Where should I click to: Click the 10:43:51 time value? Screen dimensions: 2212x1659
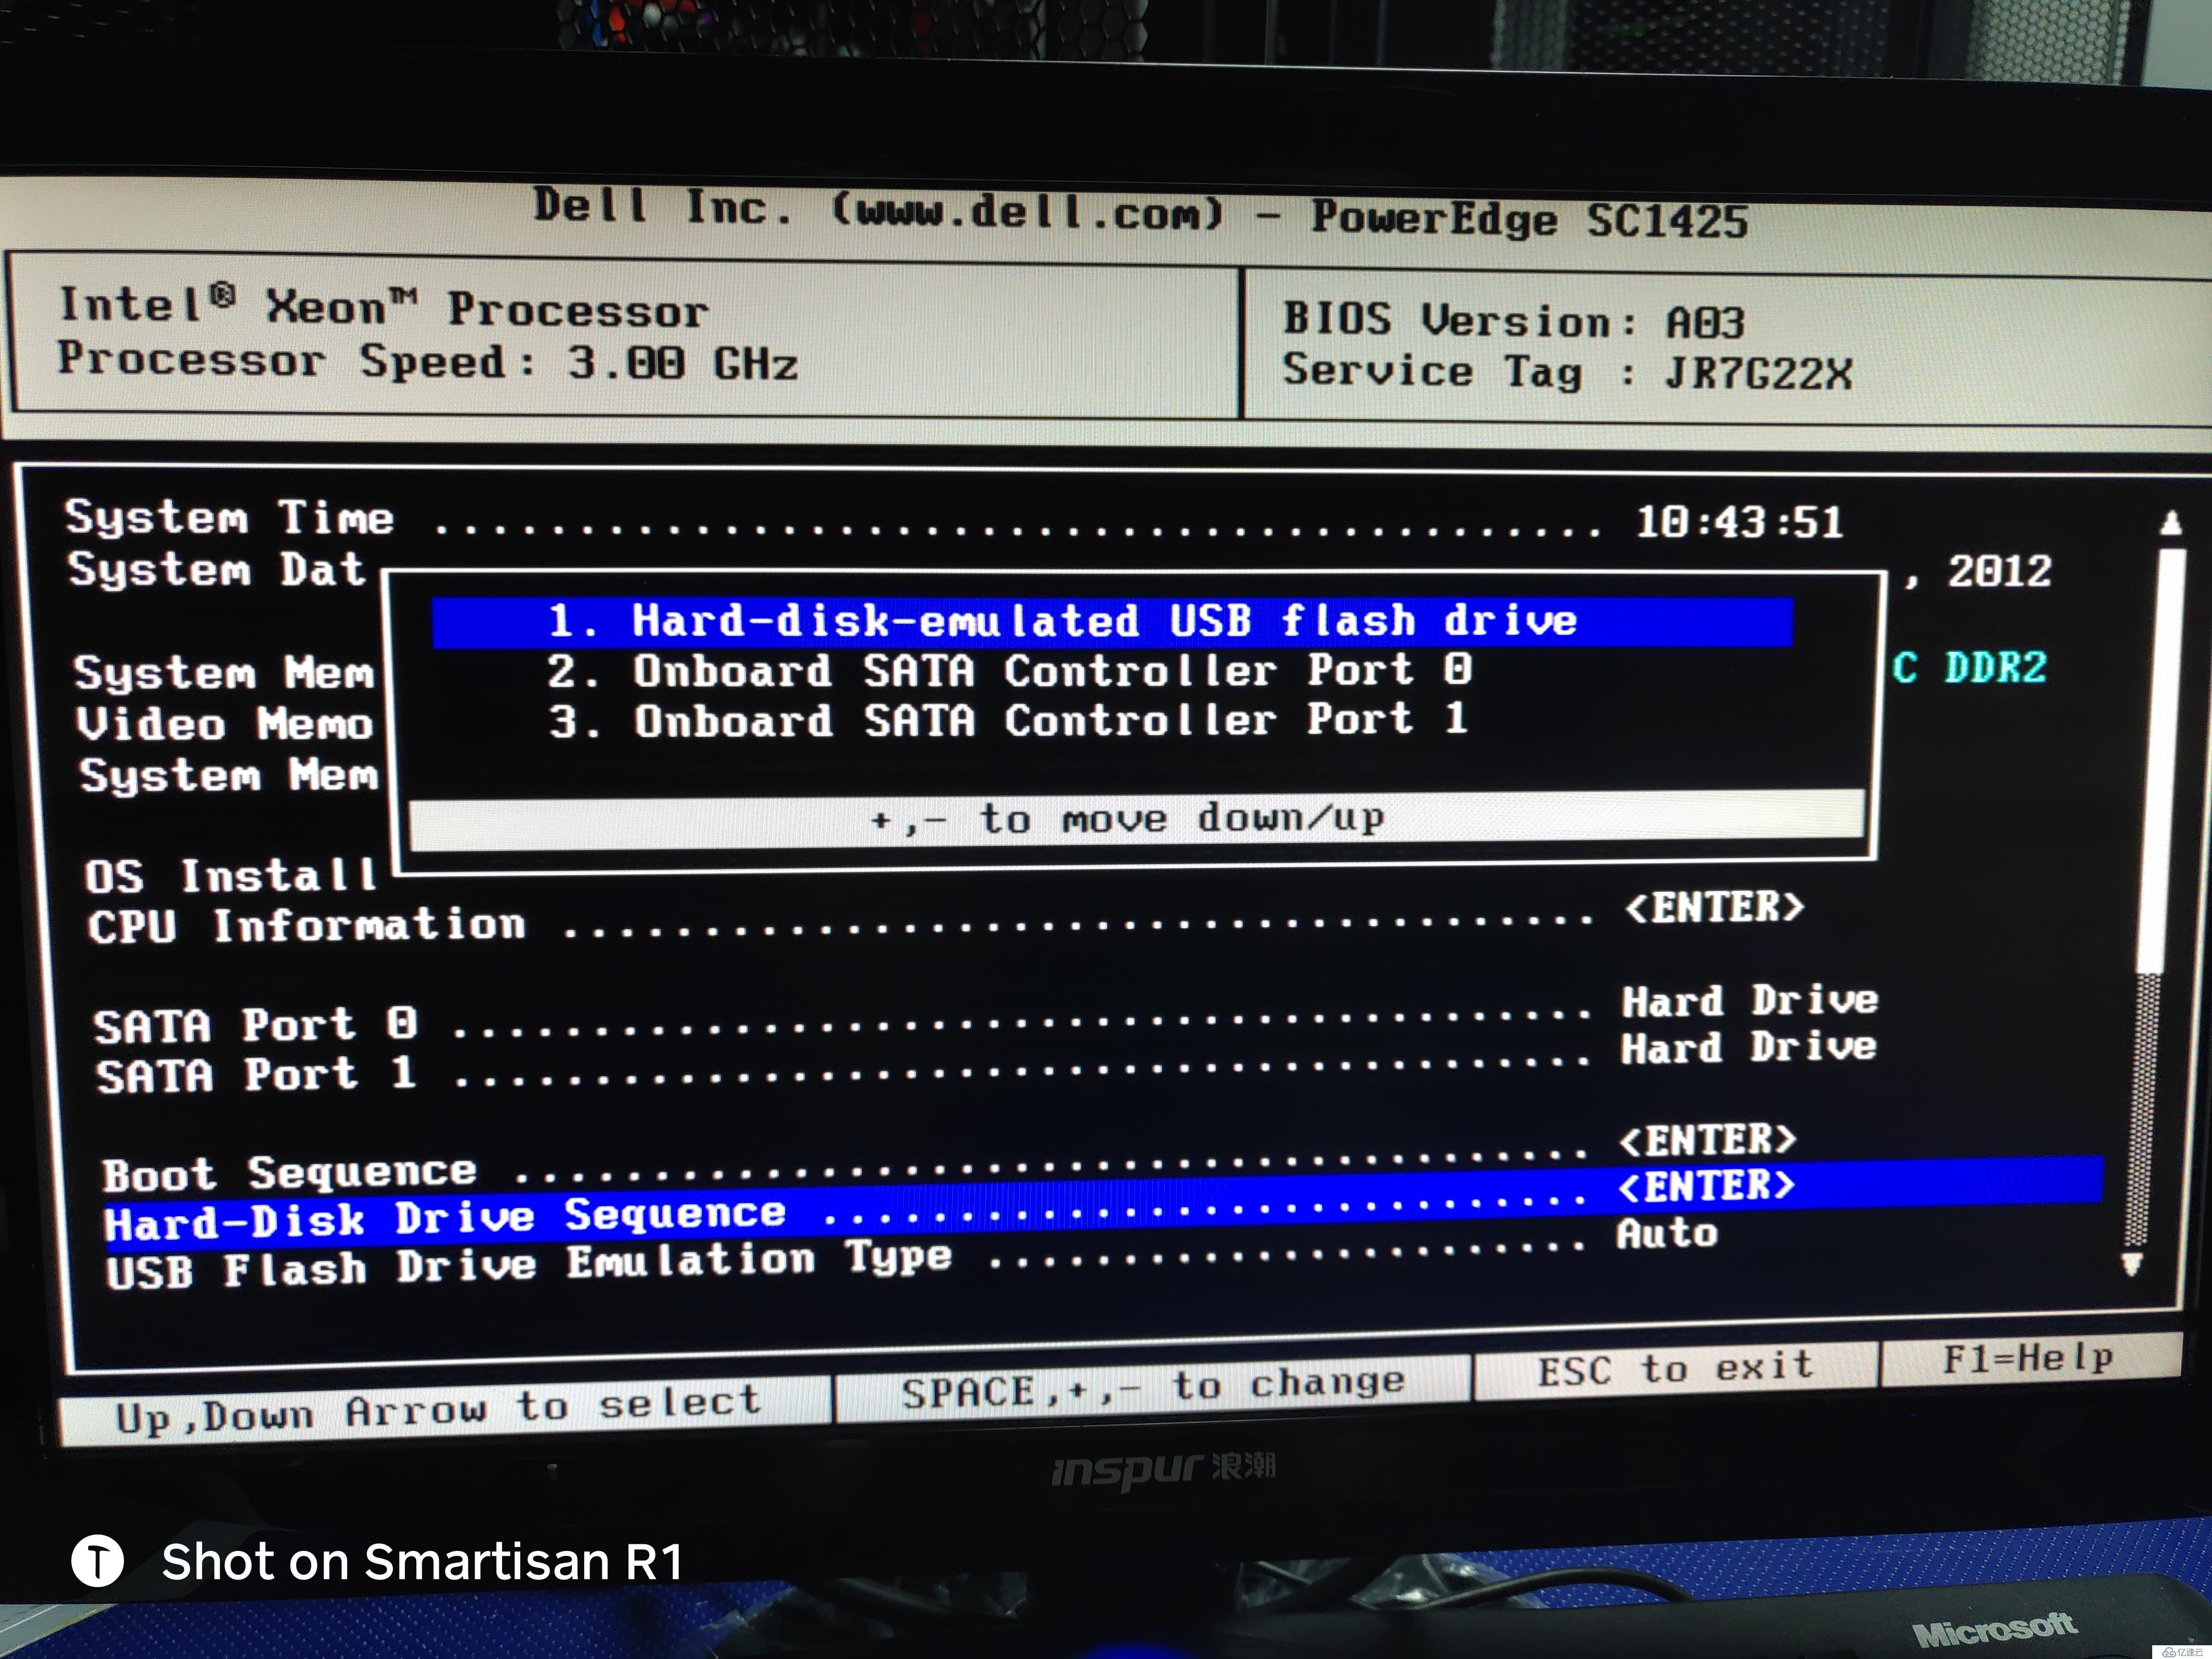coord(1739,522)
